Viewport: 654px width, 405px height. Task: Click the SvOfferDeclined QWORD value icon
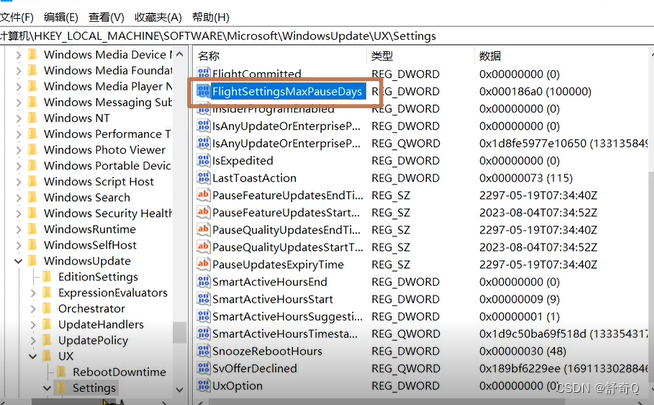pyautogui.click(x=203, y=368)
